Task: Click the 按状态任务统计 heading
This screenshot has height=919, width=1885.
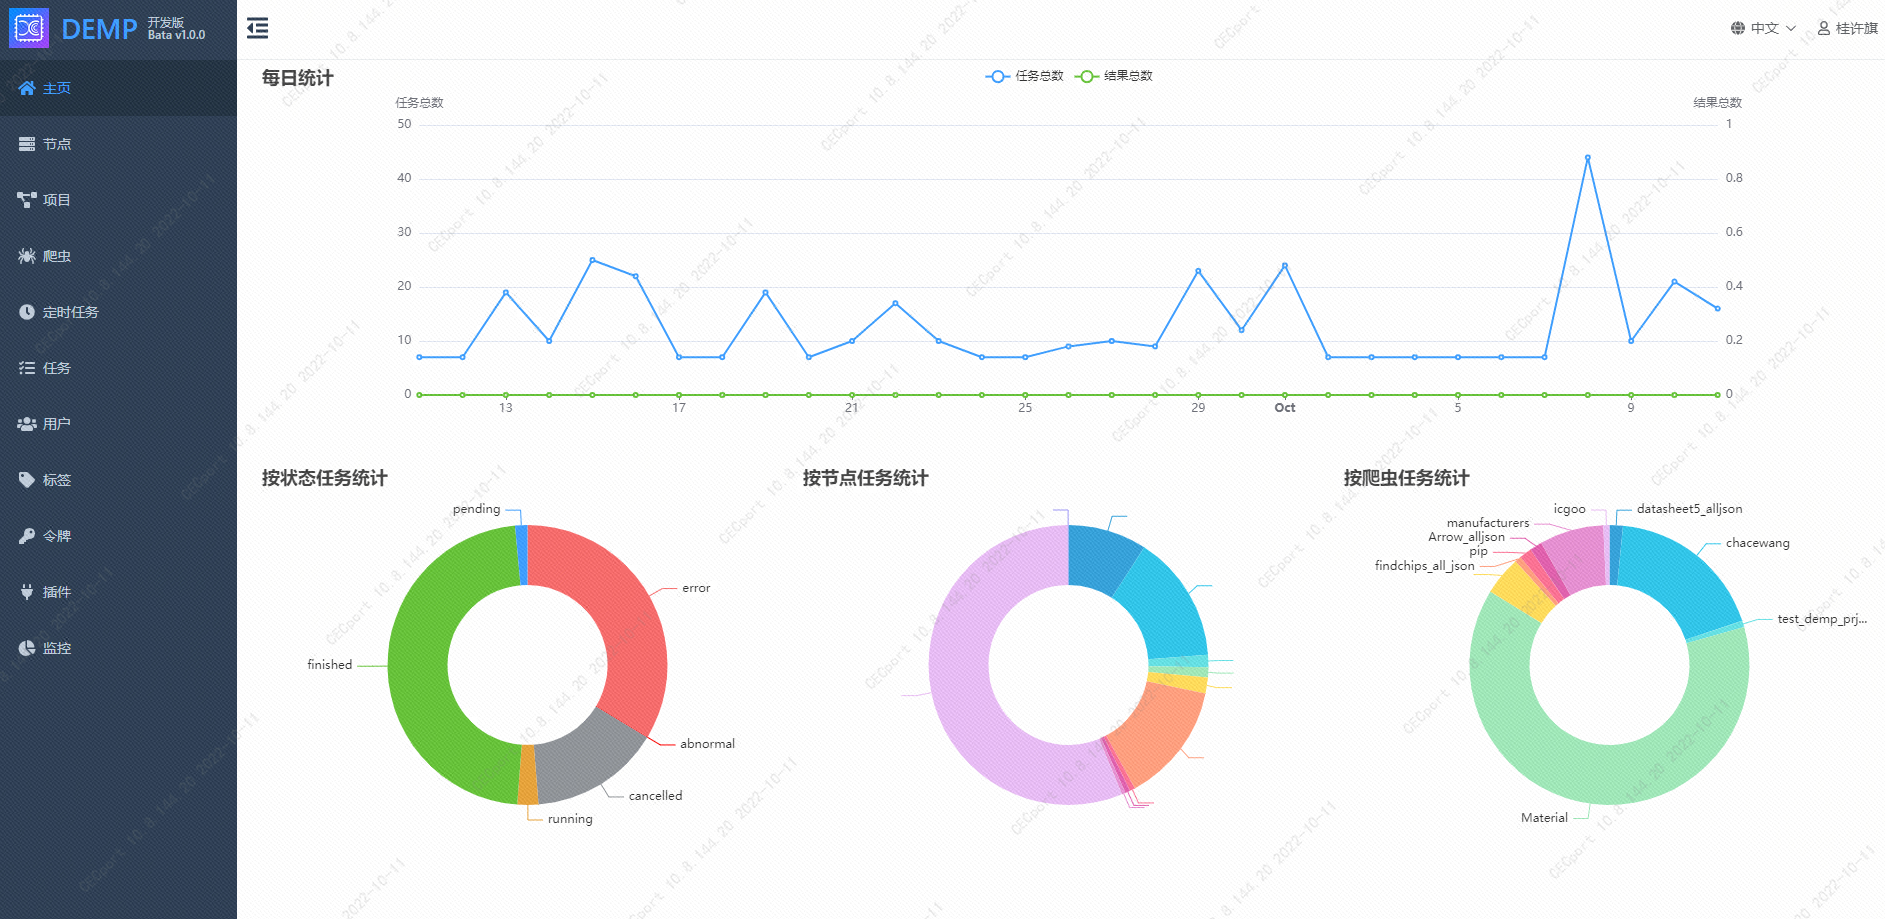Action: tap(325, 478)
